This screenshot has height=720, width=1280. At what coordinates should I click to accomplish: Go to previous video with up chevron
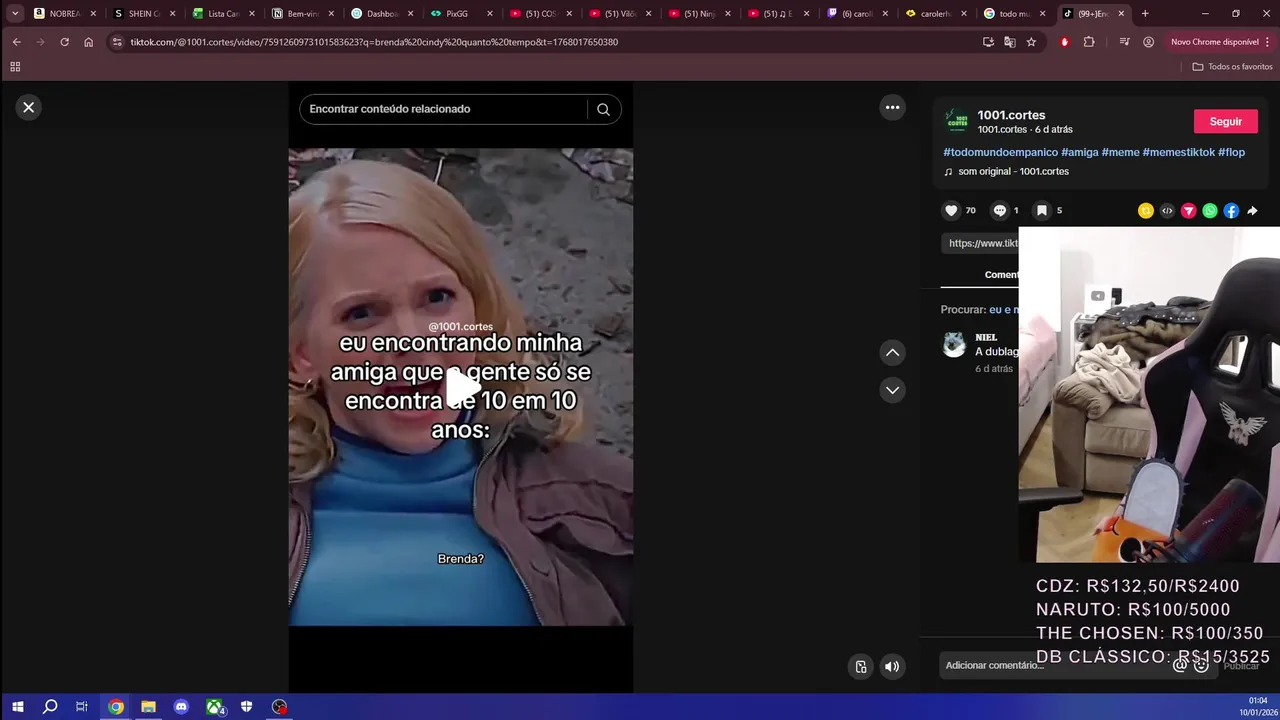click(892, 352)
